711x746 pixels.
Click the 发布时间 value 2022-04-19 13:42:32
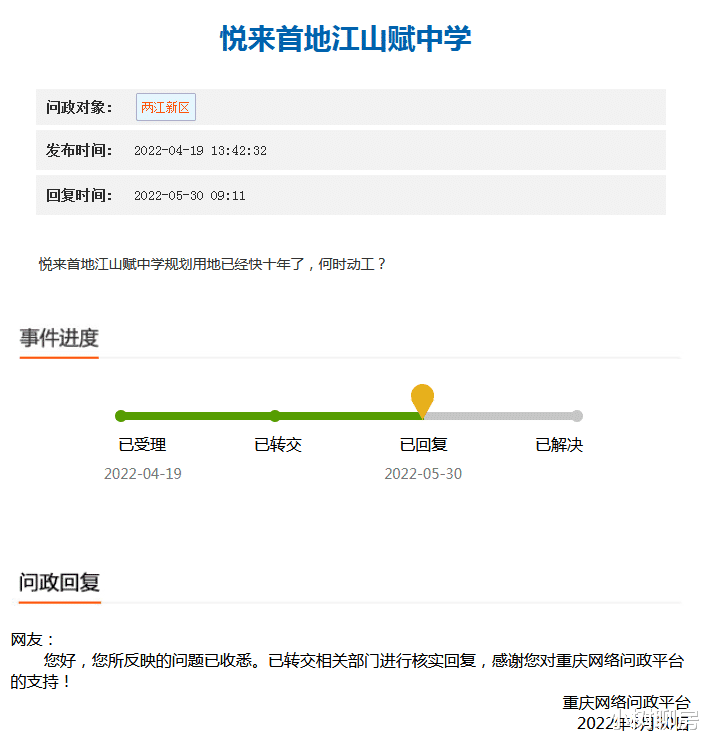[x=200, y=151]
